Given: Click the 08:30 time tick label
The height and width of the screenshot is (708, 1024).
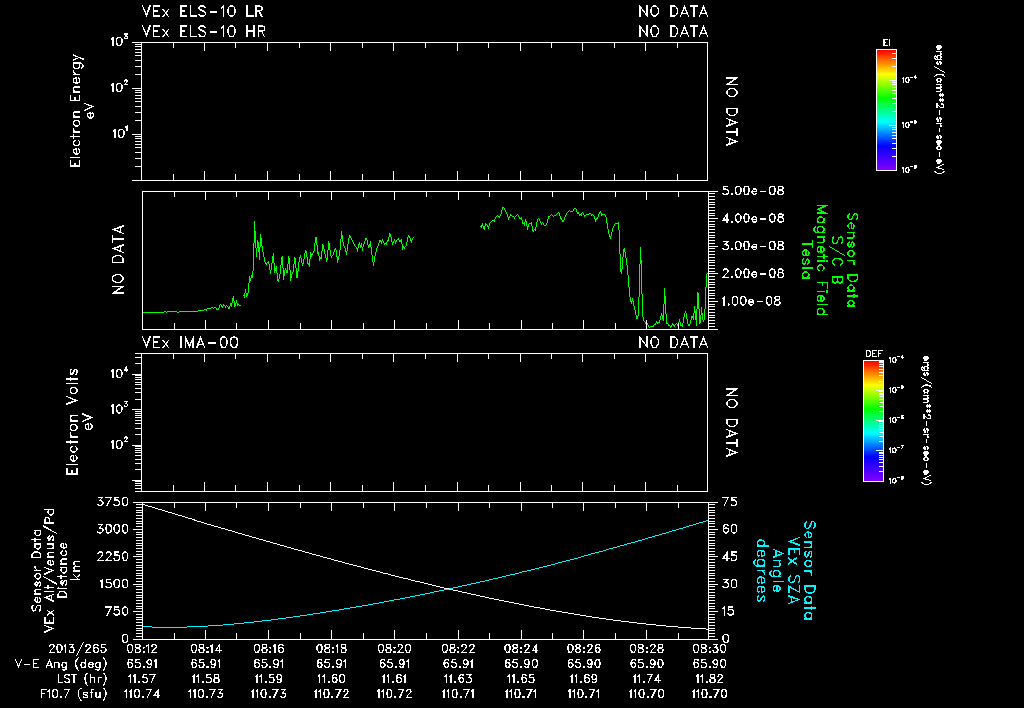Looking at the screenshot, I should (709, 649).
